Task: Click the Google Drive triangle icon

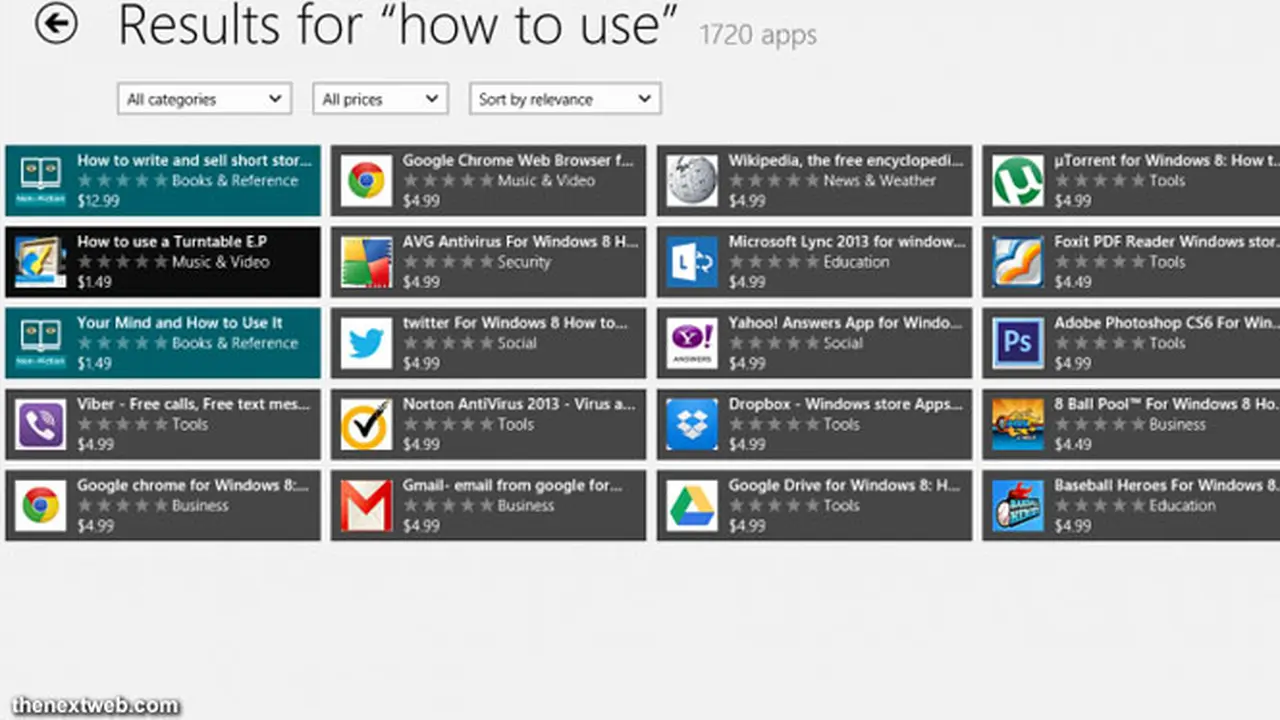Action: [692, 505]
